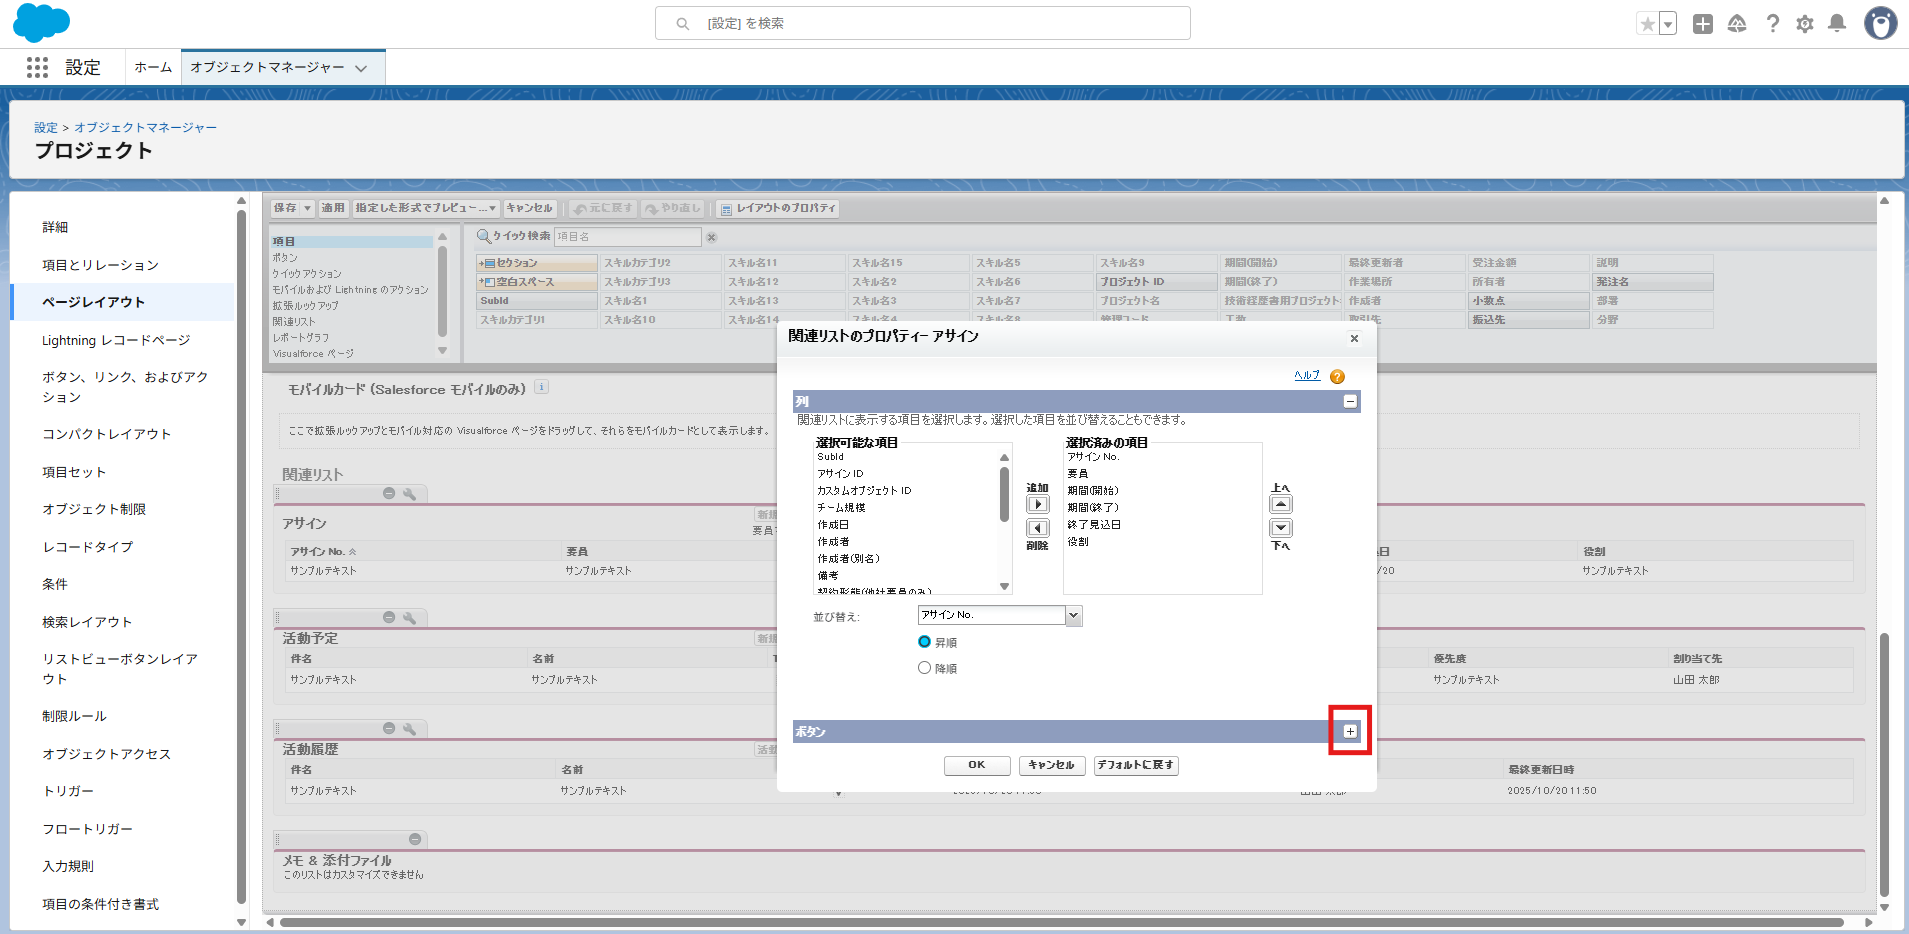Click the Setup search input field
The height and width of the screenshot is (934, 1909).
coord(922,23)
